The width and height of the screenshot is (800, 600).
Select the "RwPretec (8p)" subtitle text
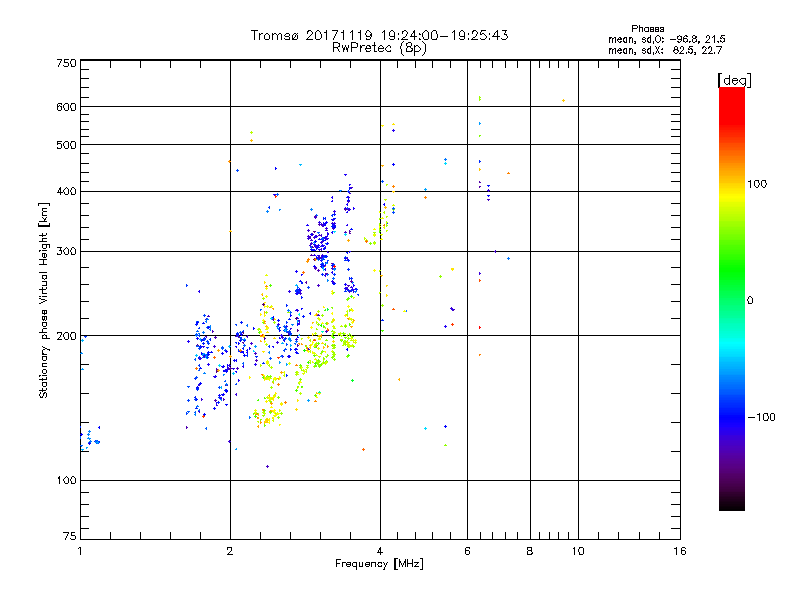click(379, 48)
